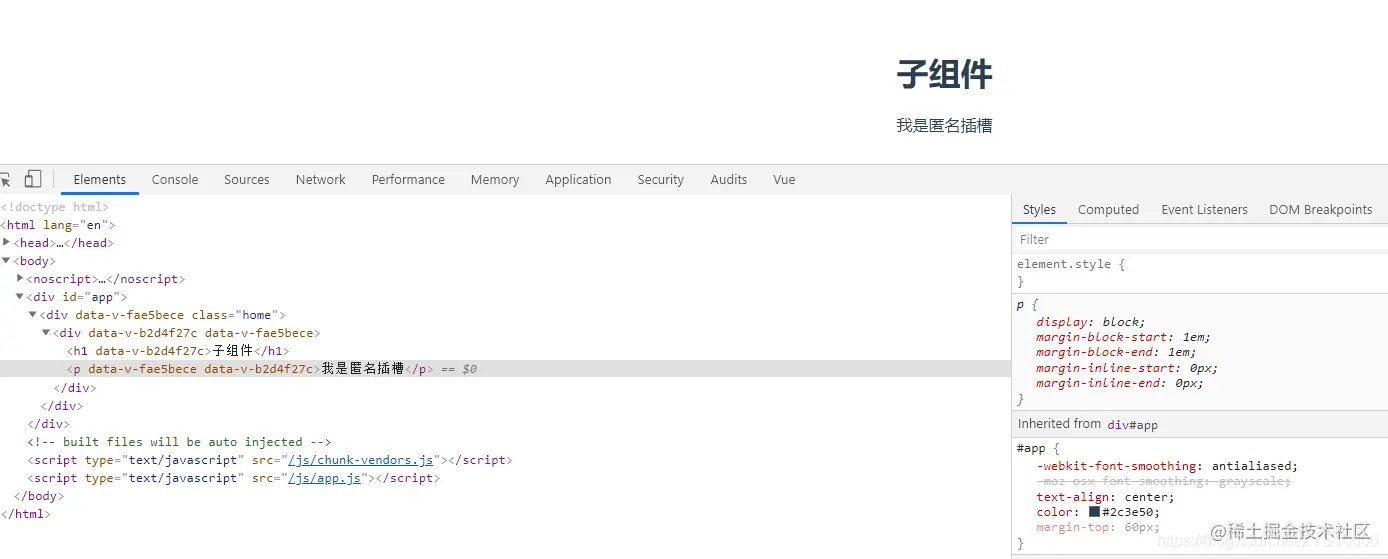Open the /js/app.js script link
Screen dimensions: 1388x559
pos(325,478)
